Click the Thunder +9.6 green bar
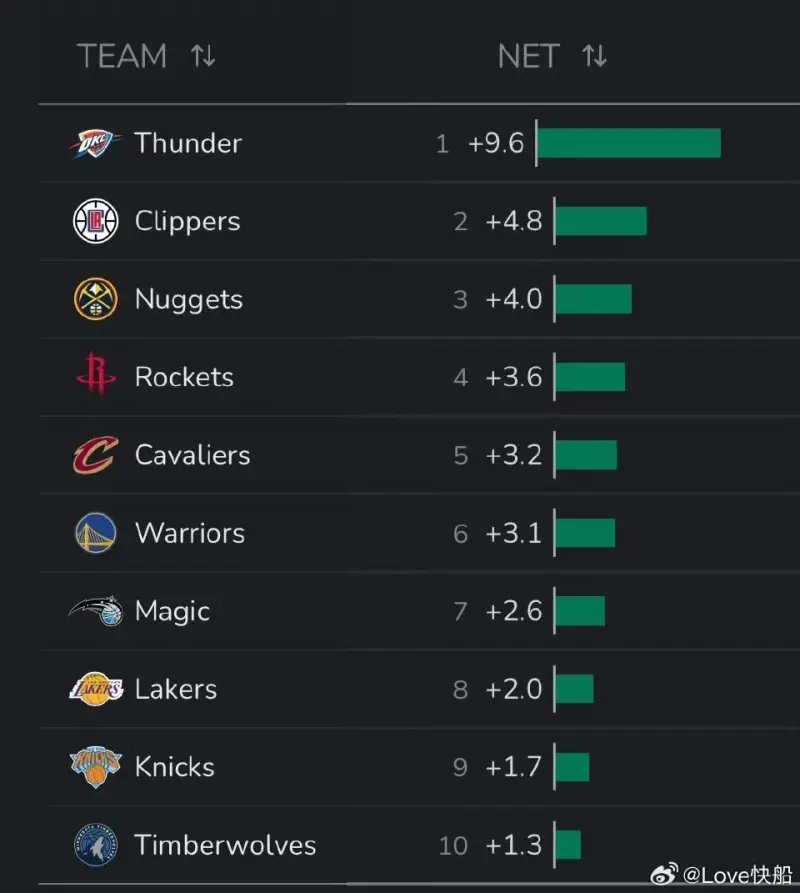The image size is (800, 893). [x=629, y=143]
